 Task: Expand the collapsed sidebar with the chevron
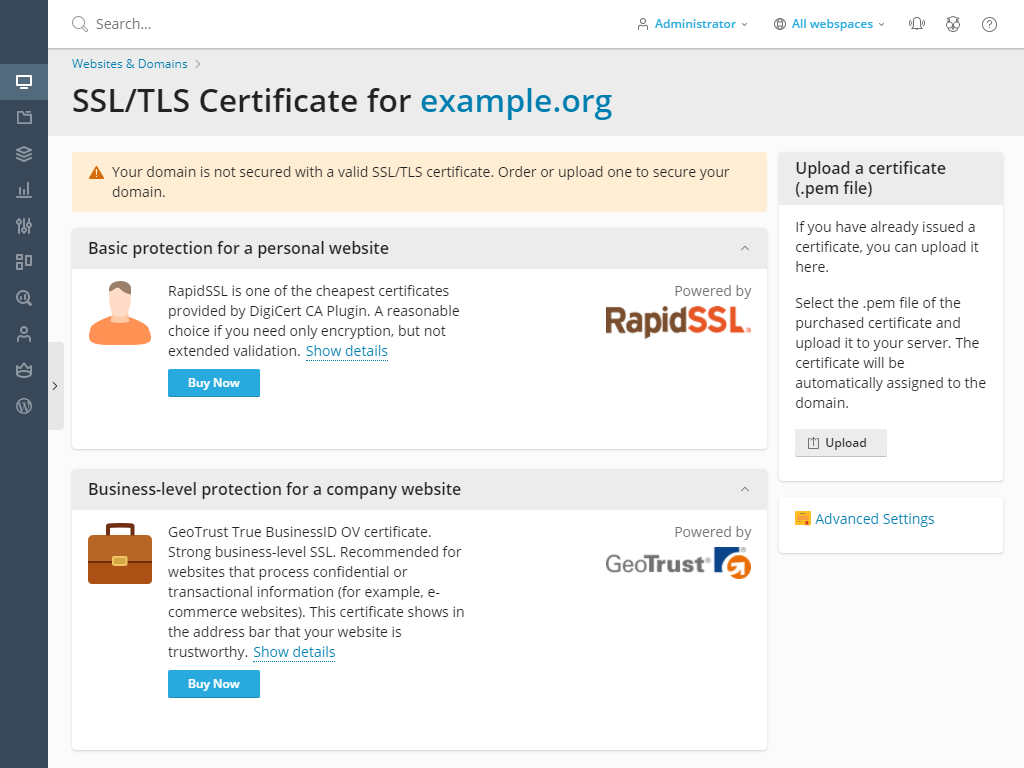55,385
